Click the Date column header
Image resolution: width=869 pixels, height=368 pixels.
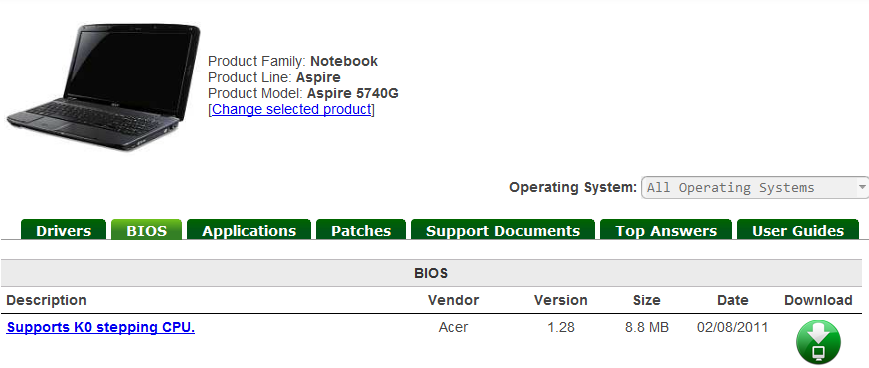[733, 300]
